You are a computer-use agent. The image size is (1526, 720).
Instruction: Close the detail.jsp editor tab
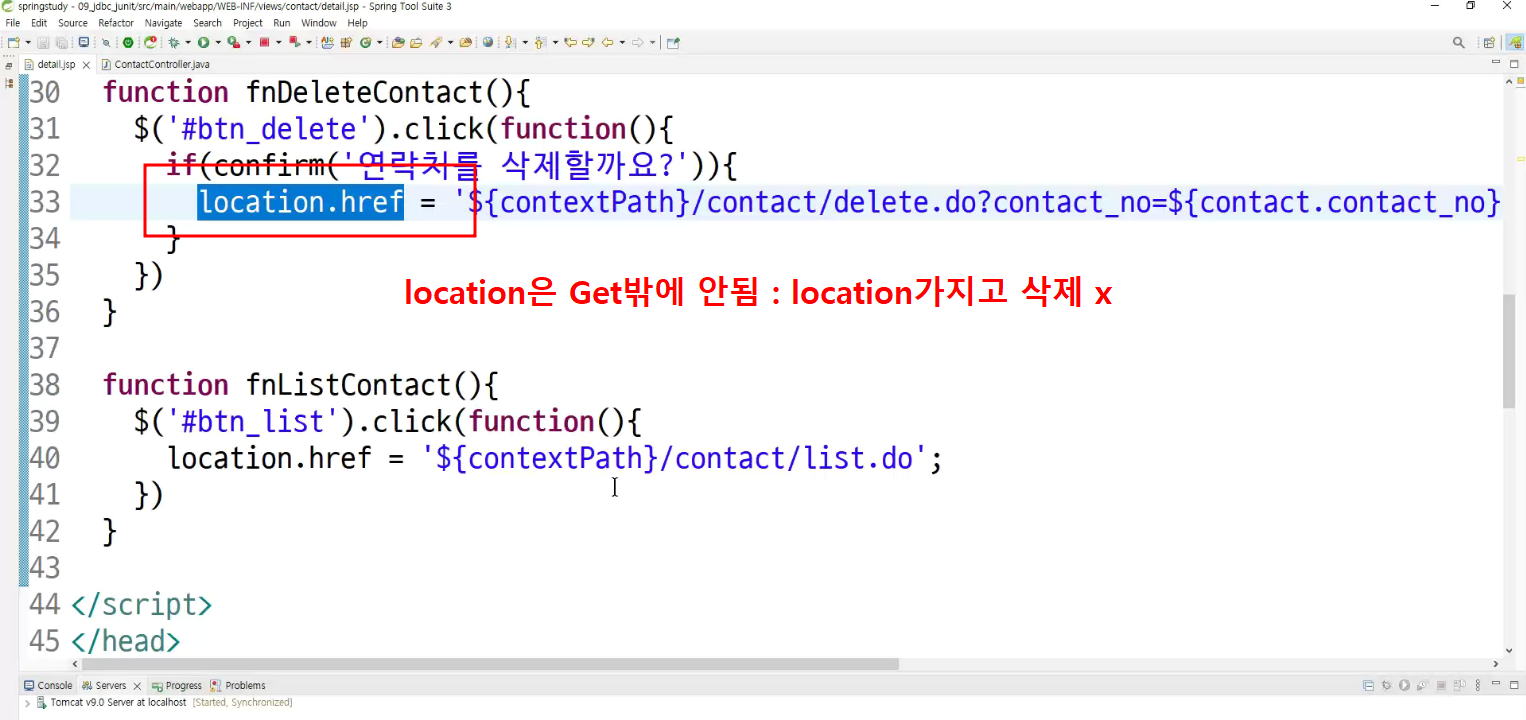(86, 64)
